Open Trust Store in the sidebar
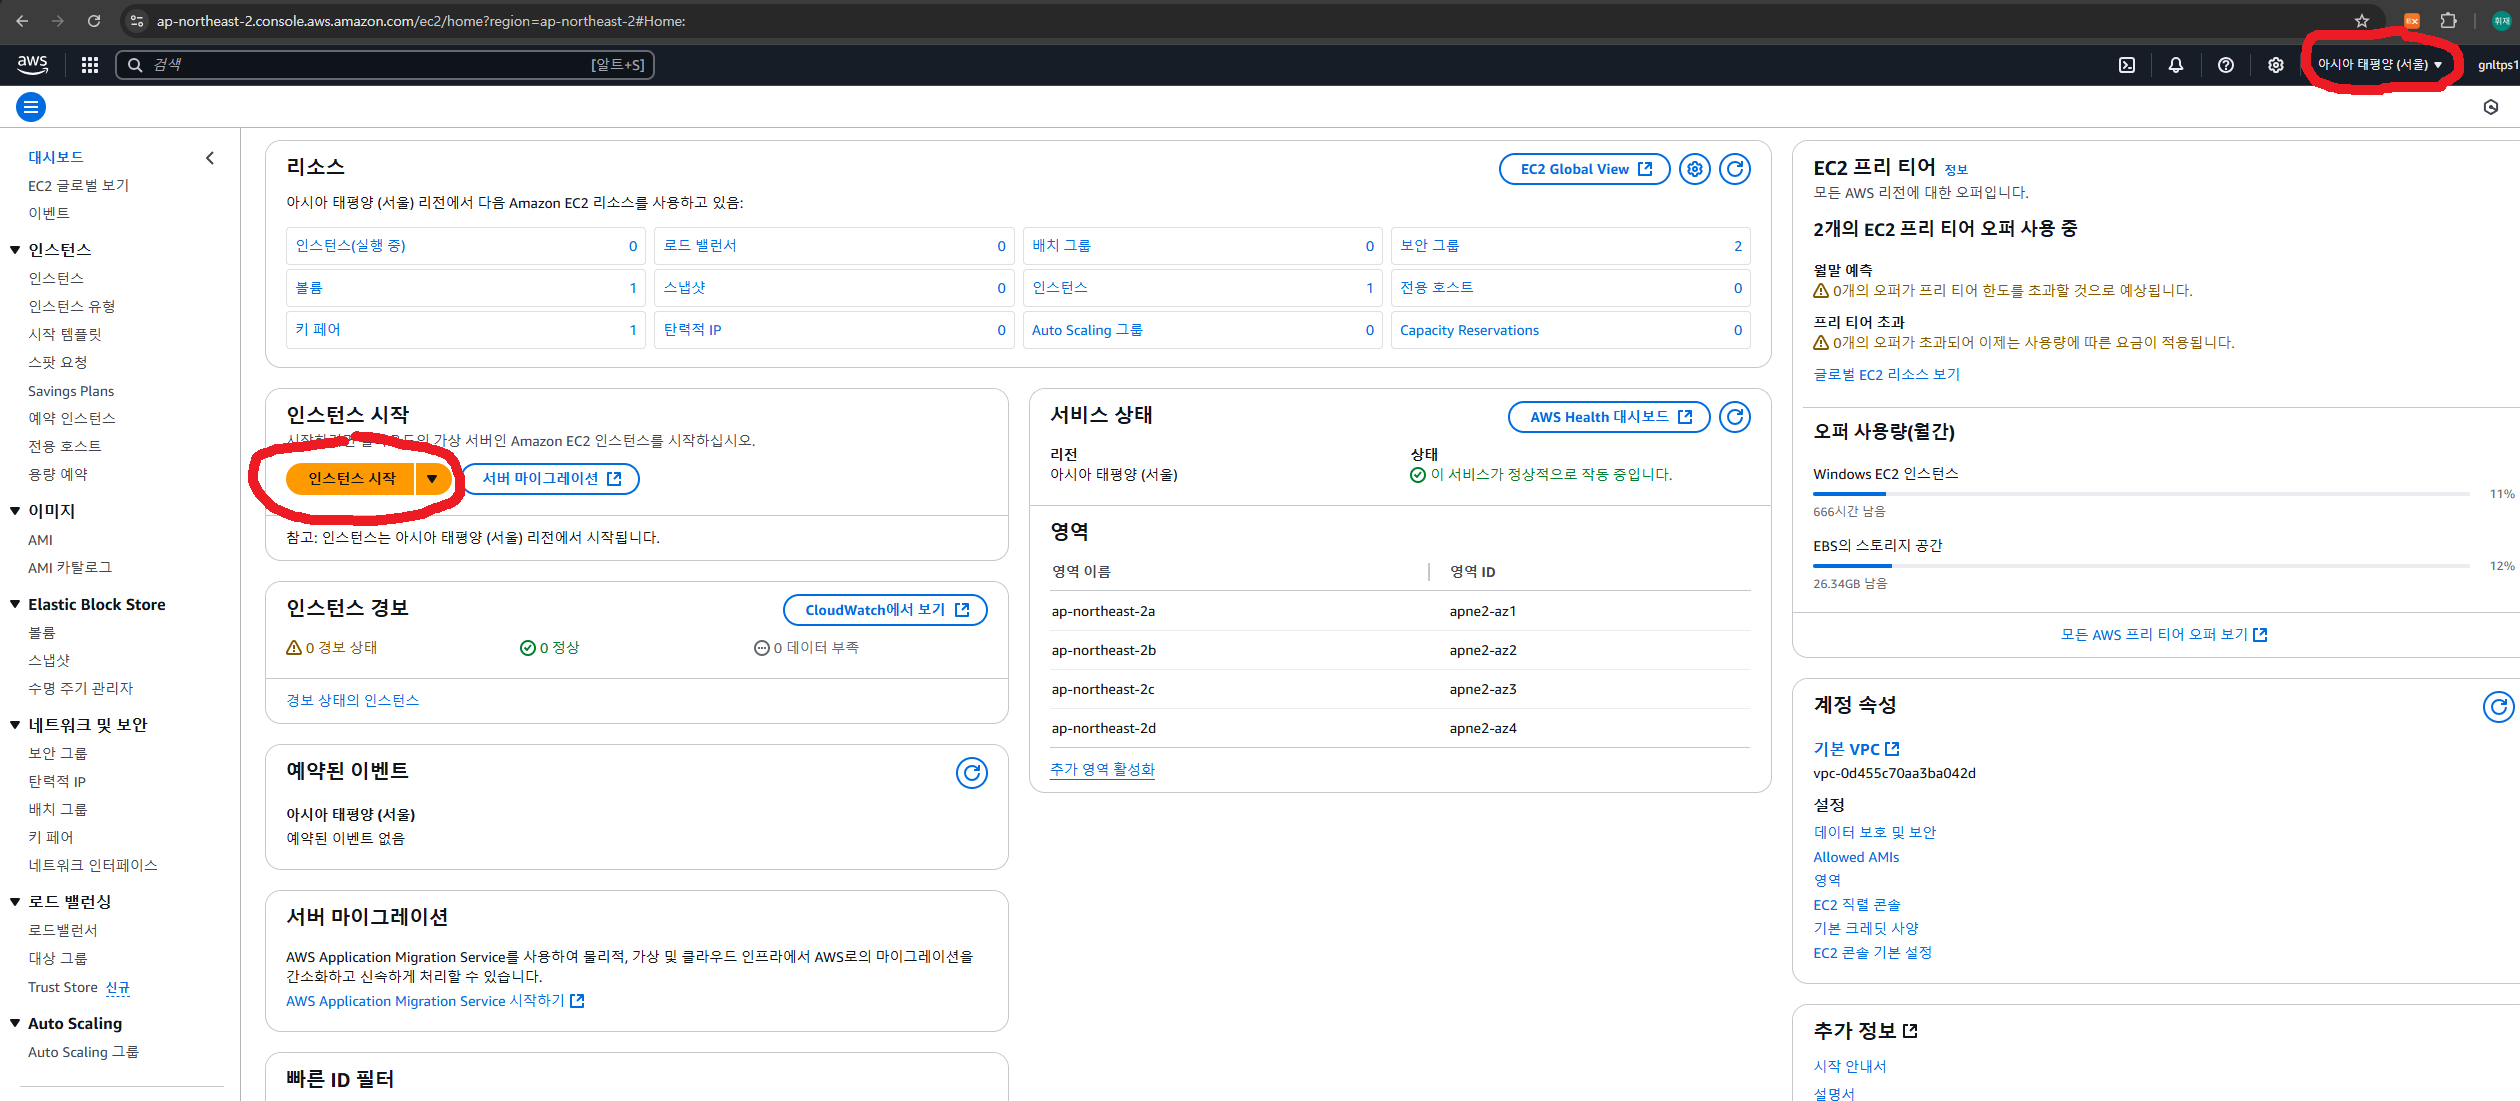The width and height of the screenshot is (2520, 1101). [x=62, y=987]
